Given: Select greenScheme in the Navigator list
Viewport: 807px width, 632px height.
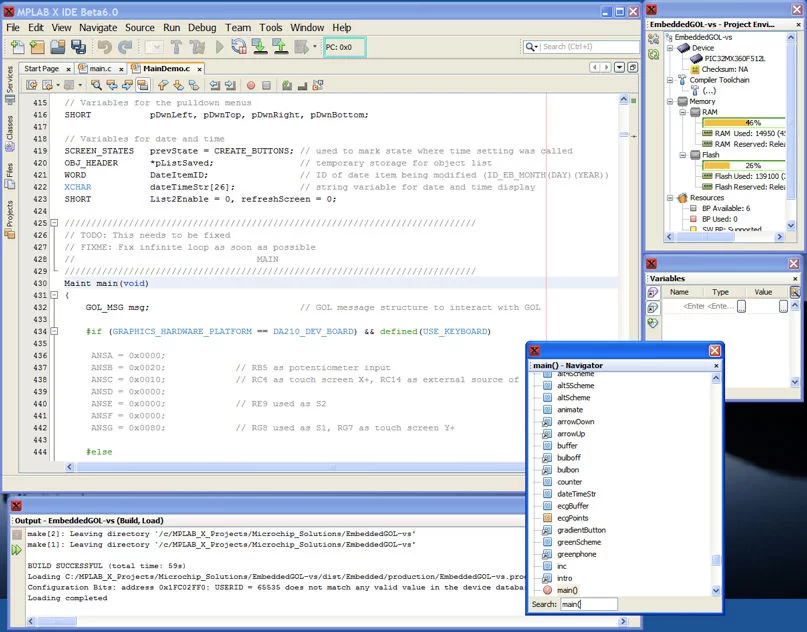Looking at the screenshot, I should 578,542.
